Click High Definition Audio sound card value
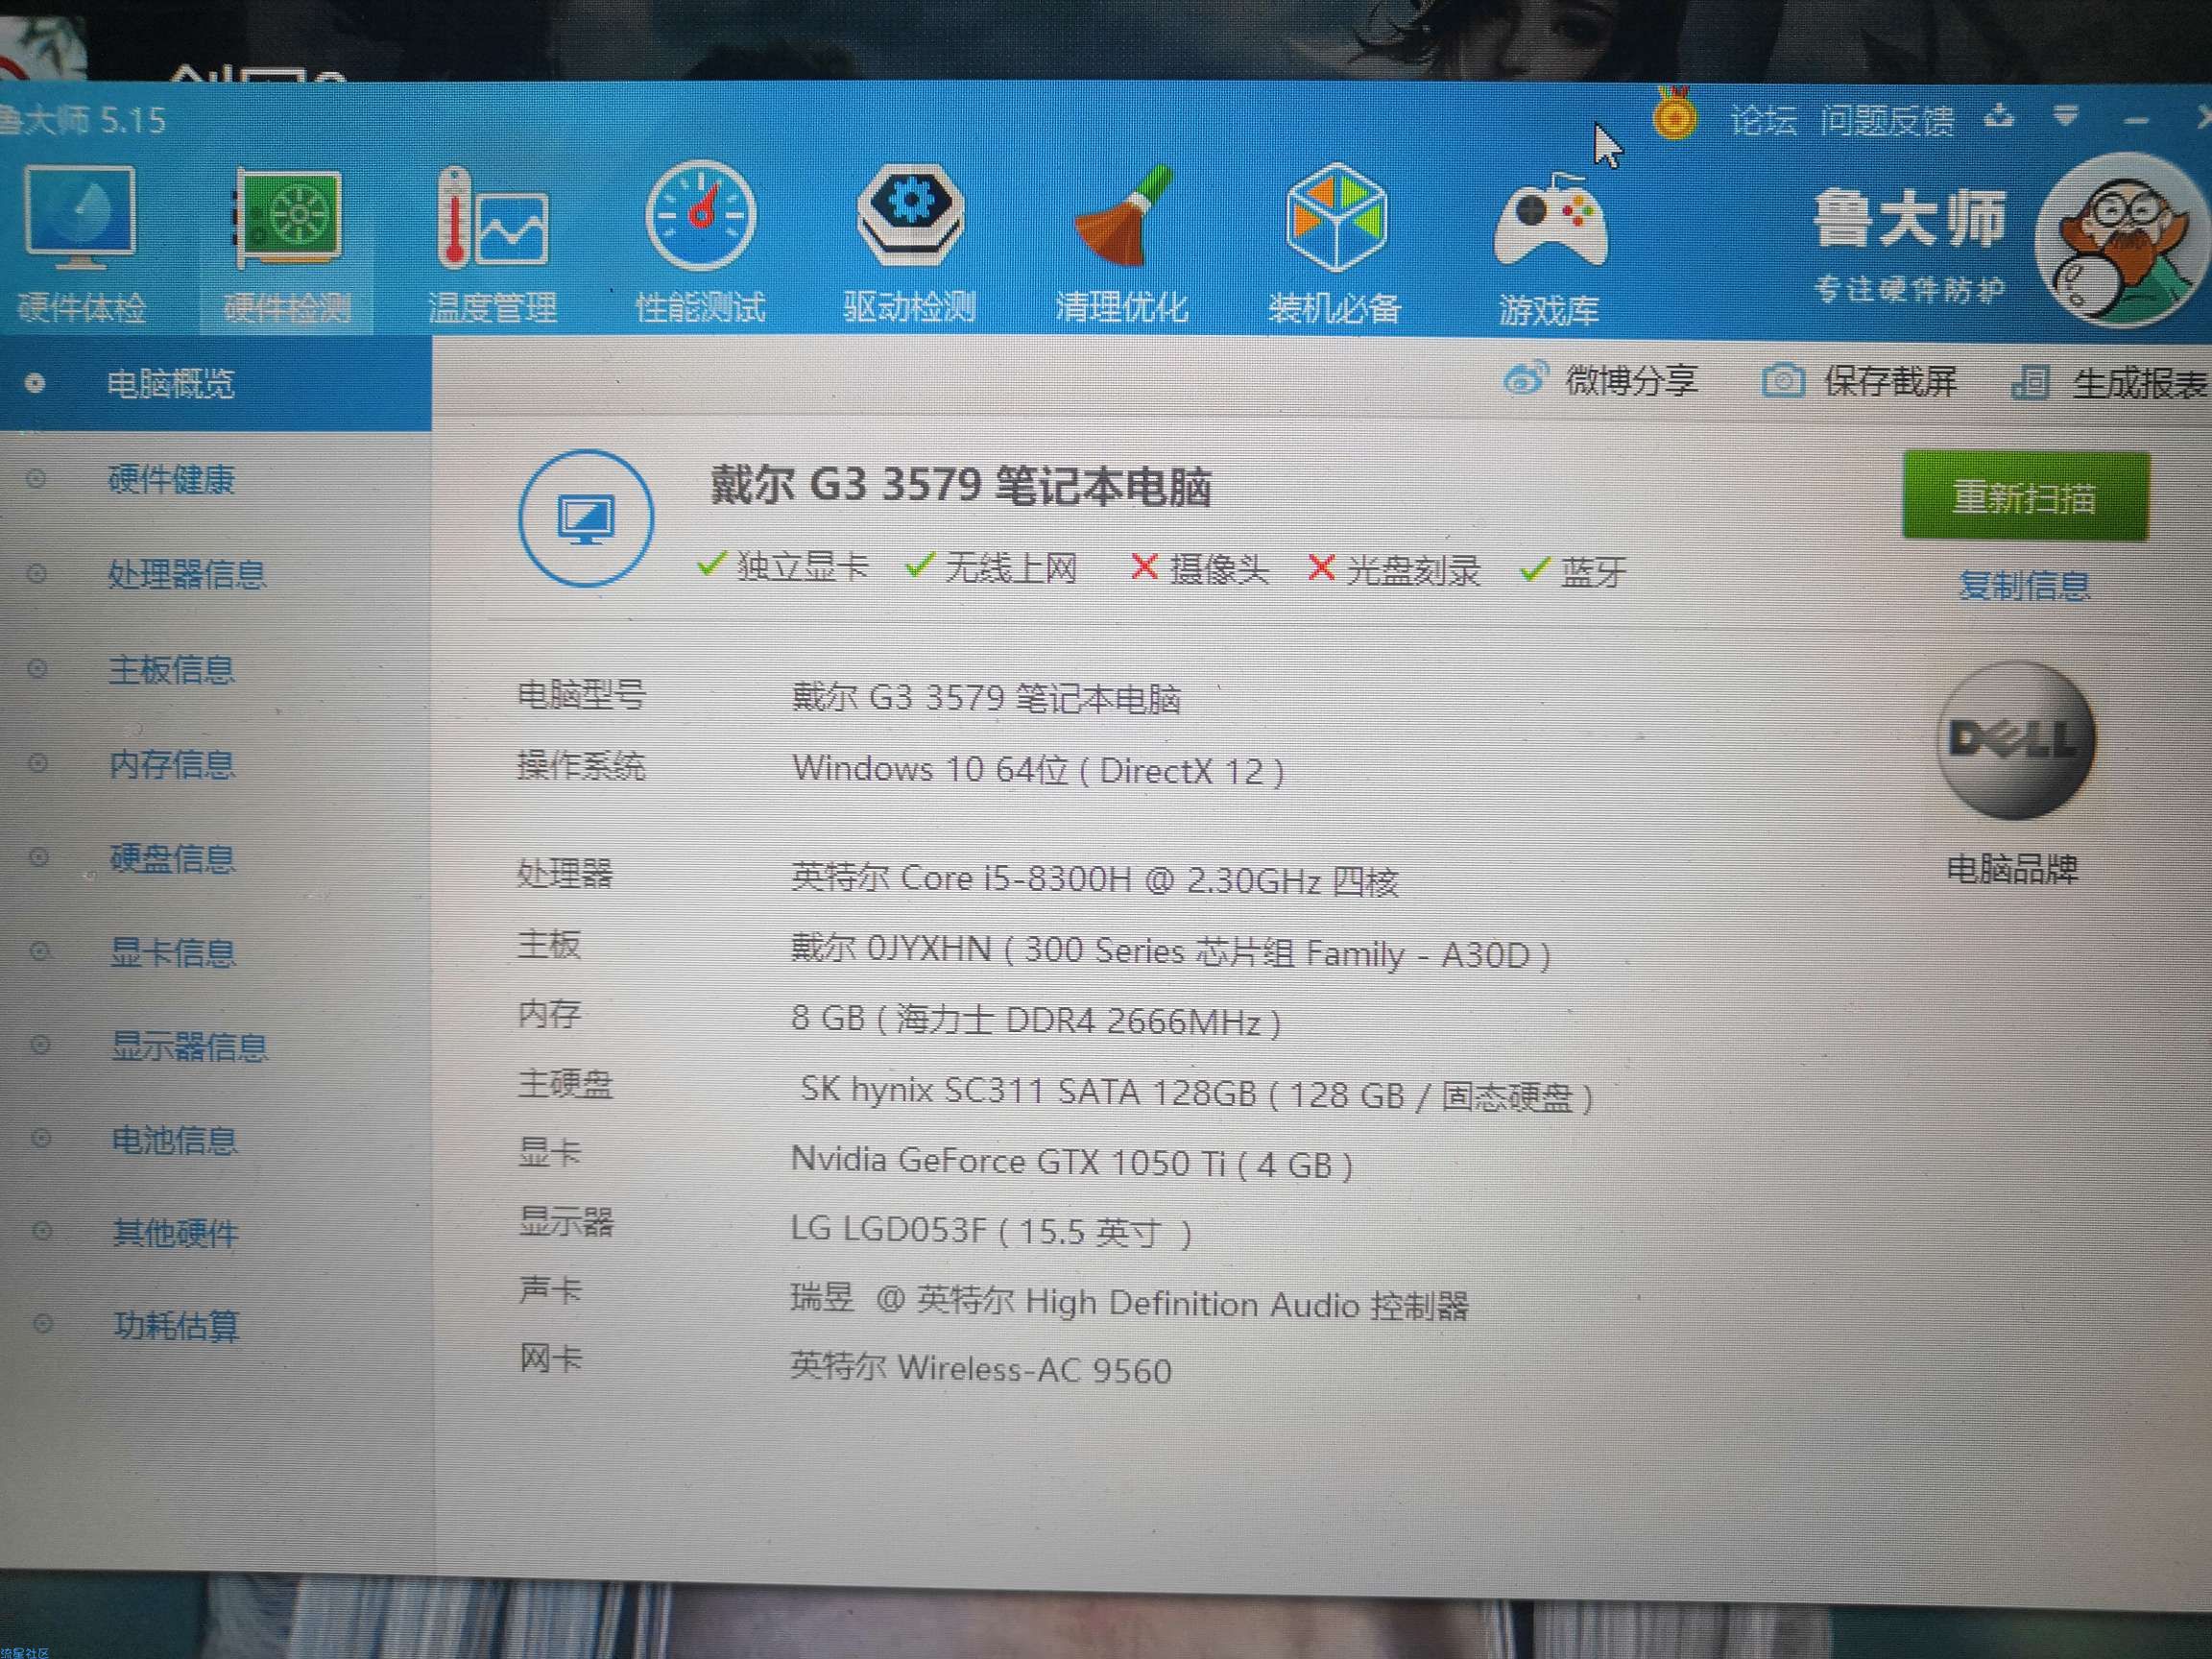 coord(1129,1303)
